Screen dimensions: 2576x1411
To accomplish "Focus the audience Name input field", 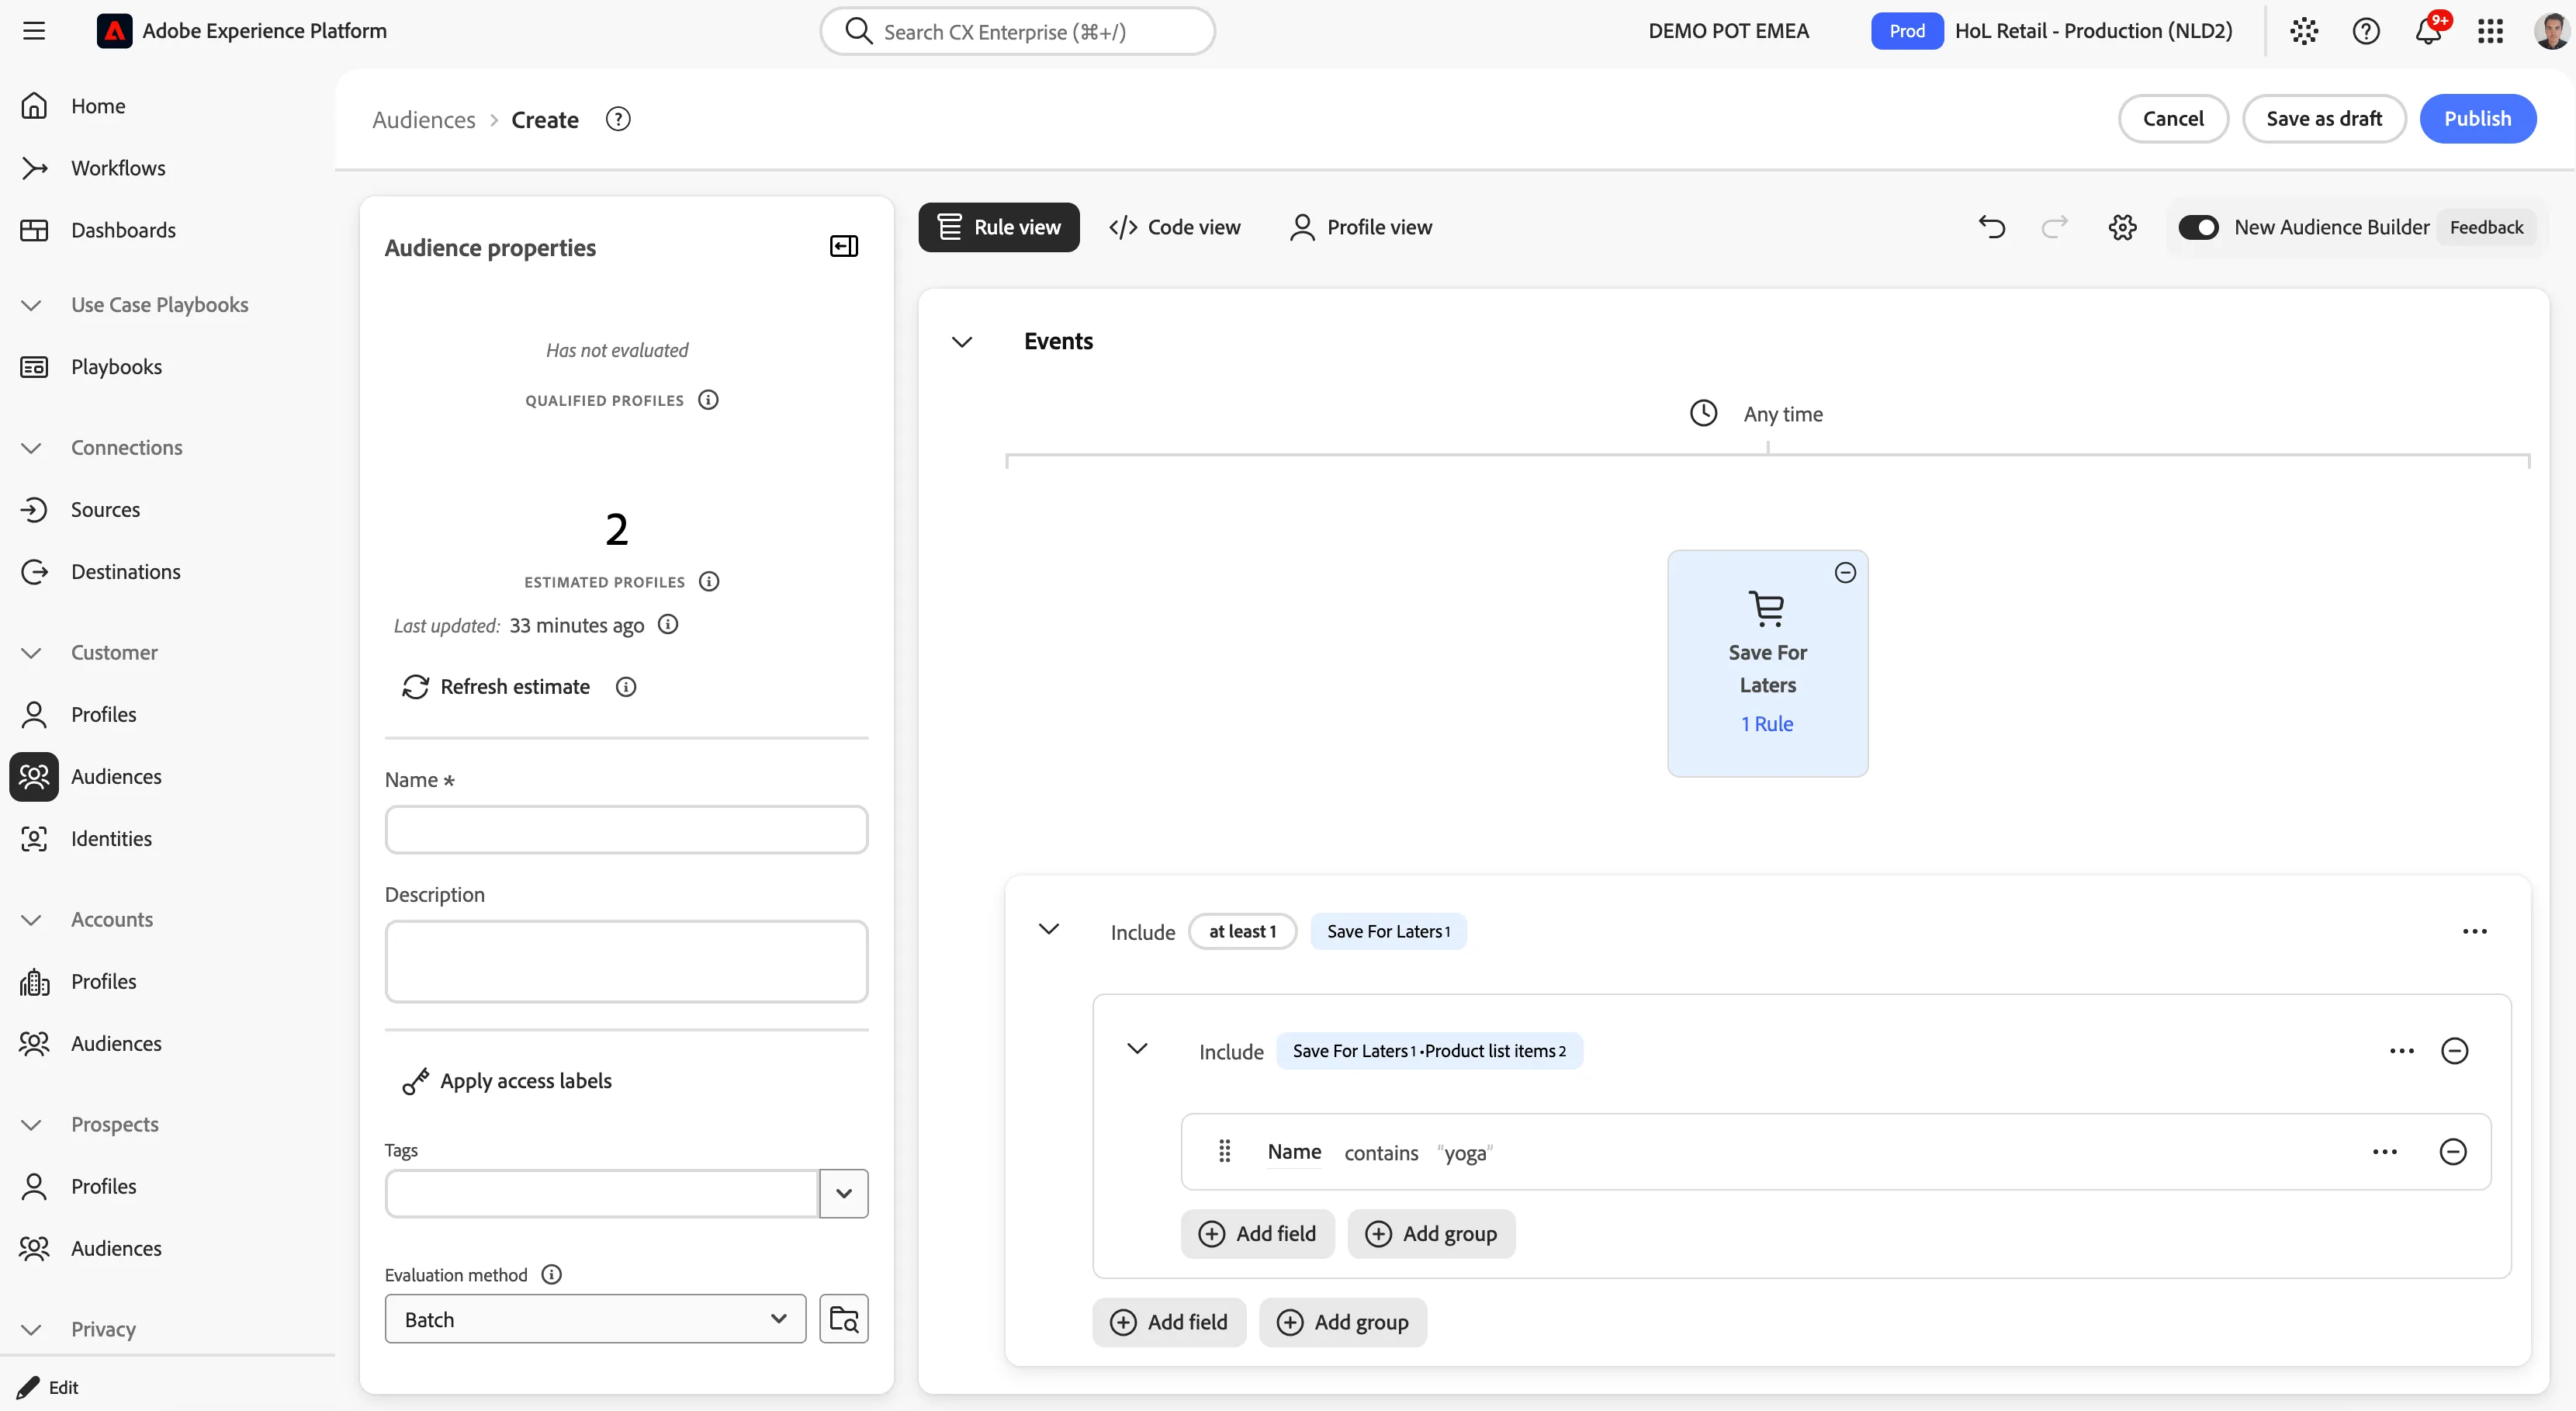I will pos(626,829).
